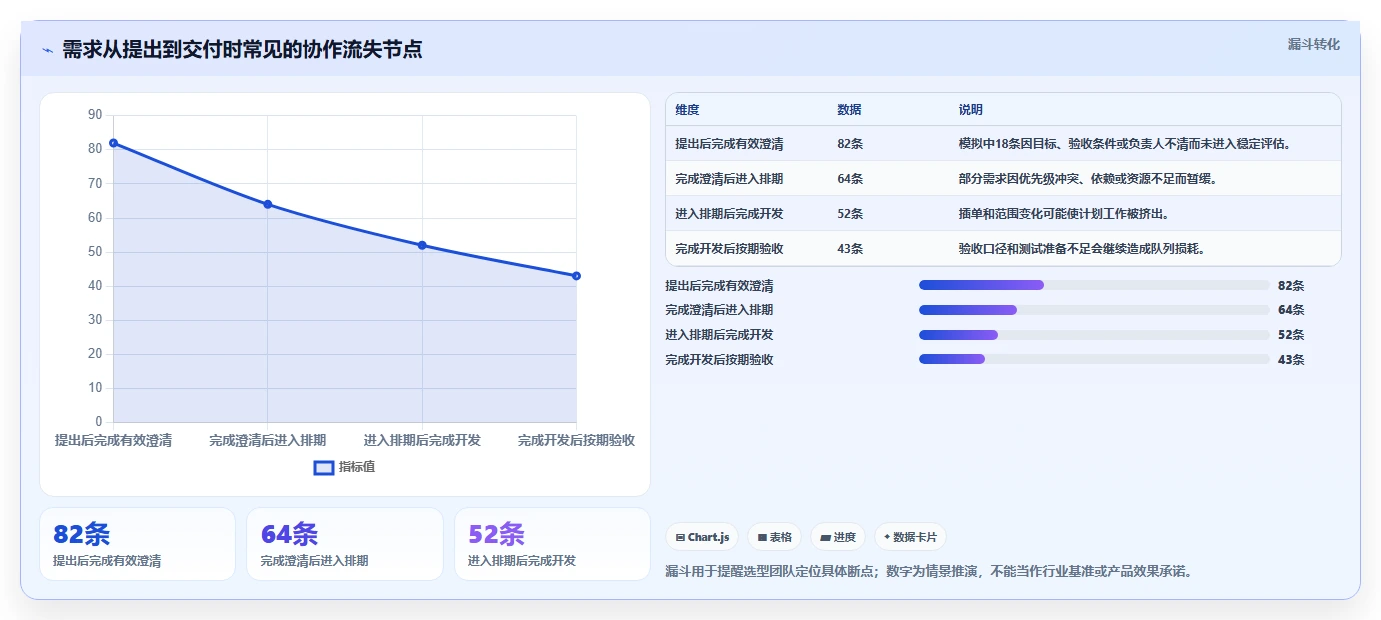1381x620 pixels.
Task: Open the 82条 data card
Action: coord(137,544)
